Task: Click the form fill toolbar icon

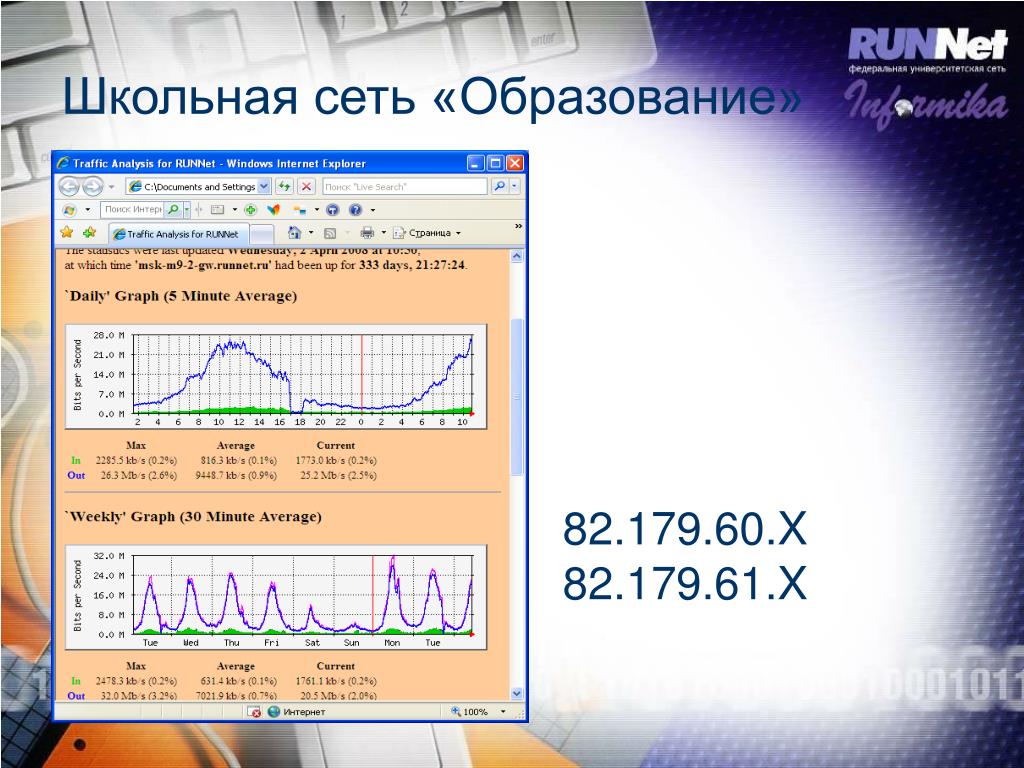Action: coord(217,210)
